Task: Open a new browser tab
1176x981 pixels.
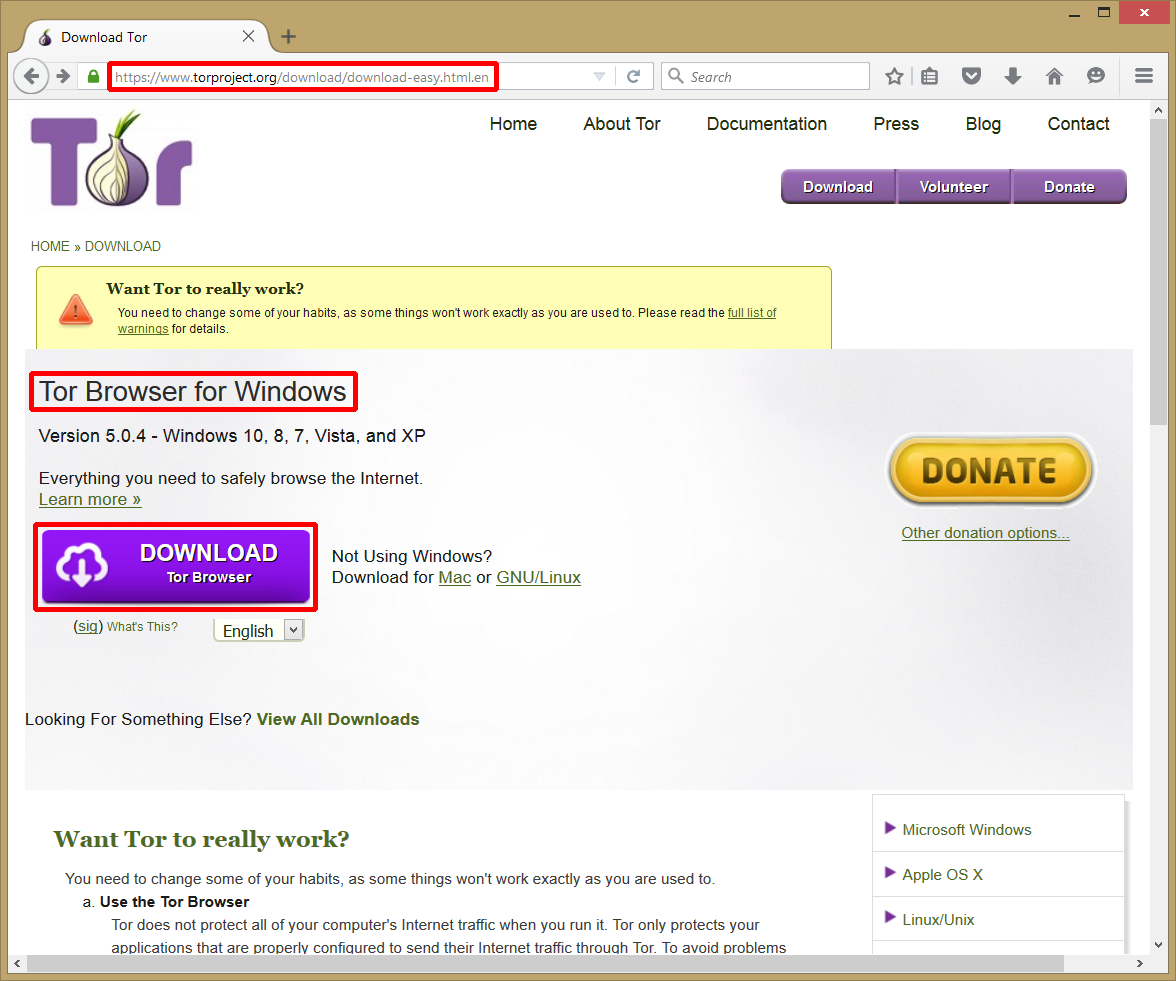Action: tap(288, 37)
